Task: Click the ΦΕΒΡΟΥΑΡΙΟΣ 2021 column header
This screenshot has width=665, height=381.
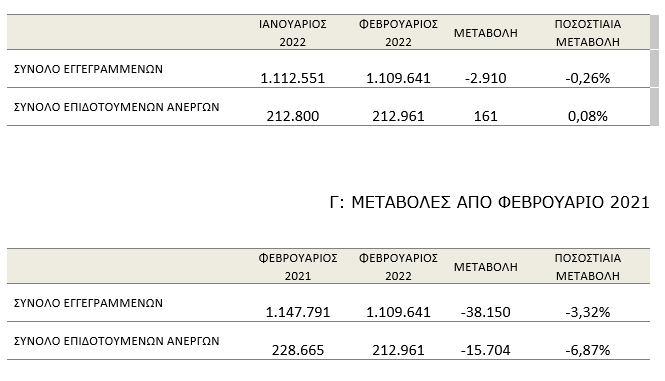Action: 298,267
